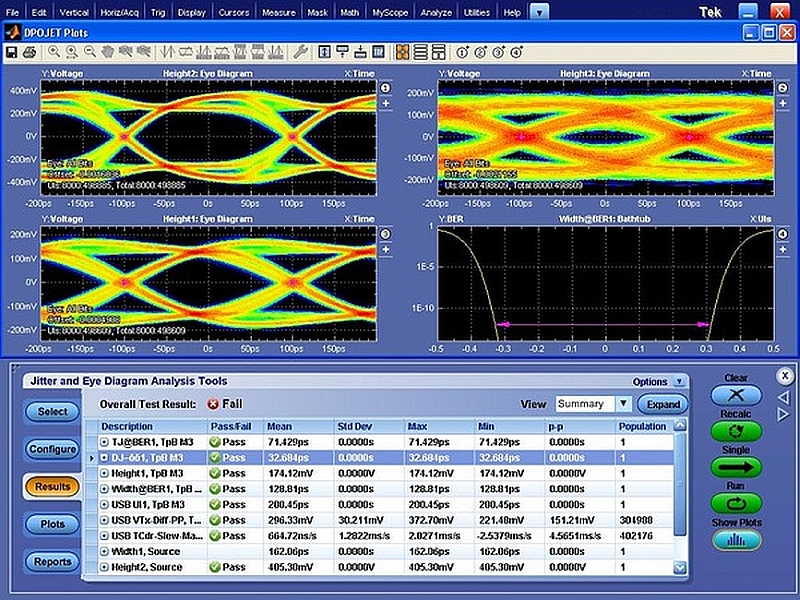800x600 pixels.
Task: Close the analysis panel with round X
Action: click(785, 377)
